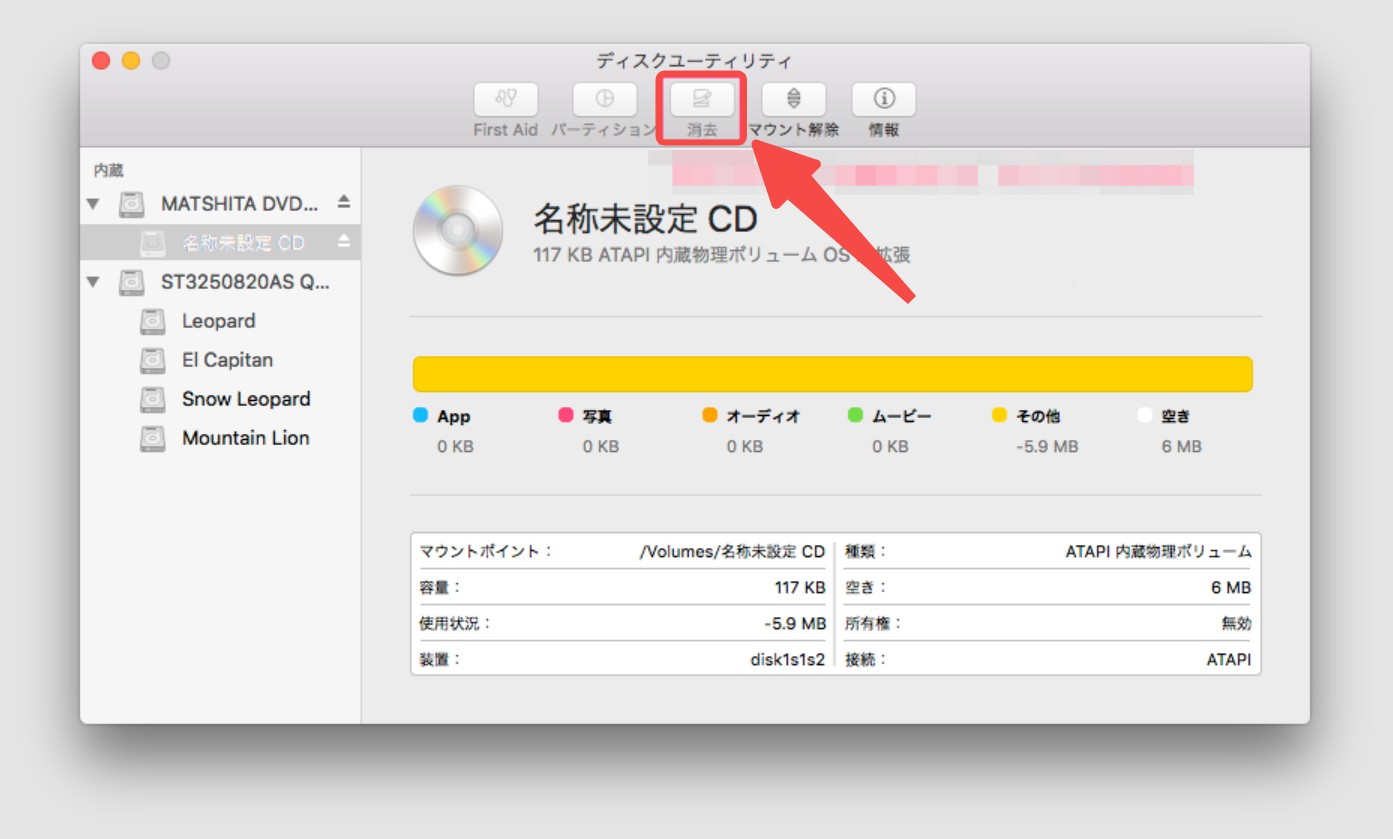Select the ST3250820AS disk entry
Viewport: 1393px width, 839px height.
(245, 282)
